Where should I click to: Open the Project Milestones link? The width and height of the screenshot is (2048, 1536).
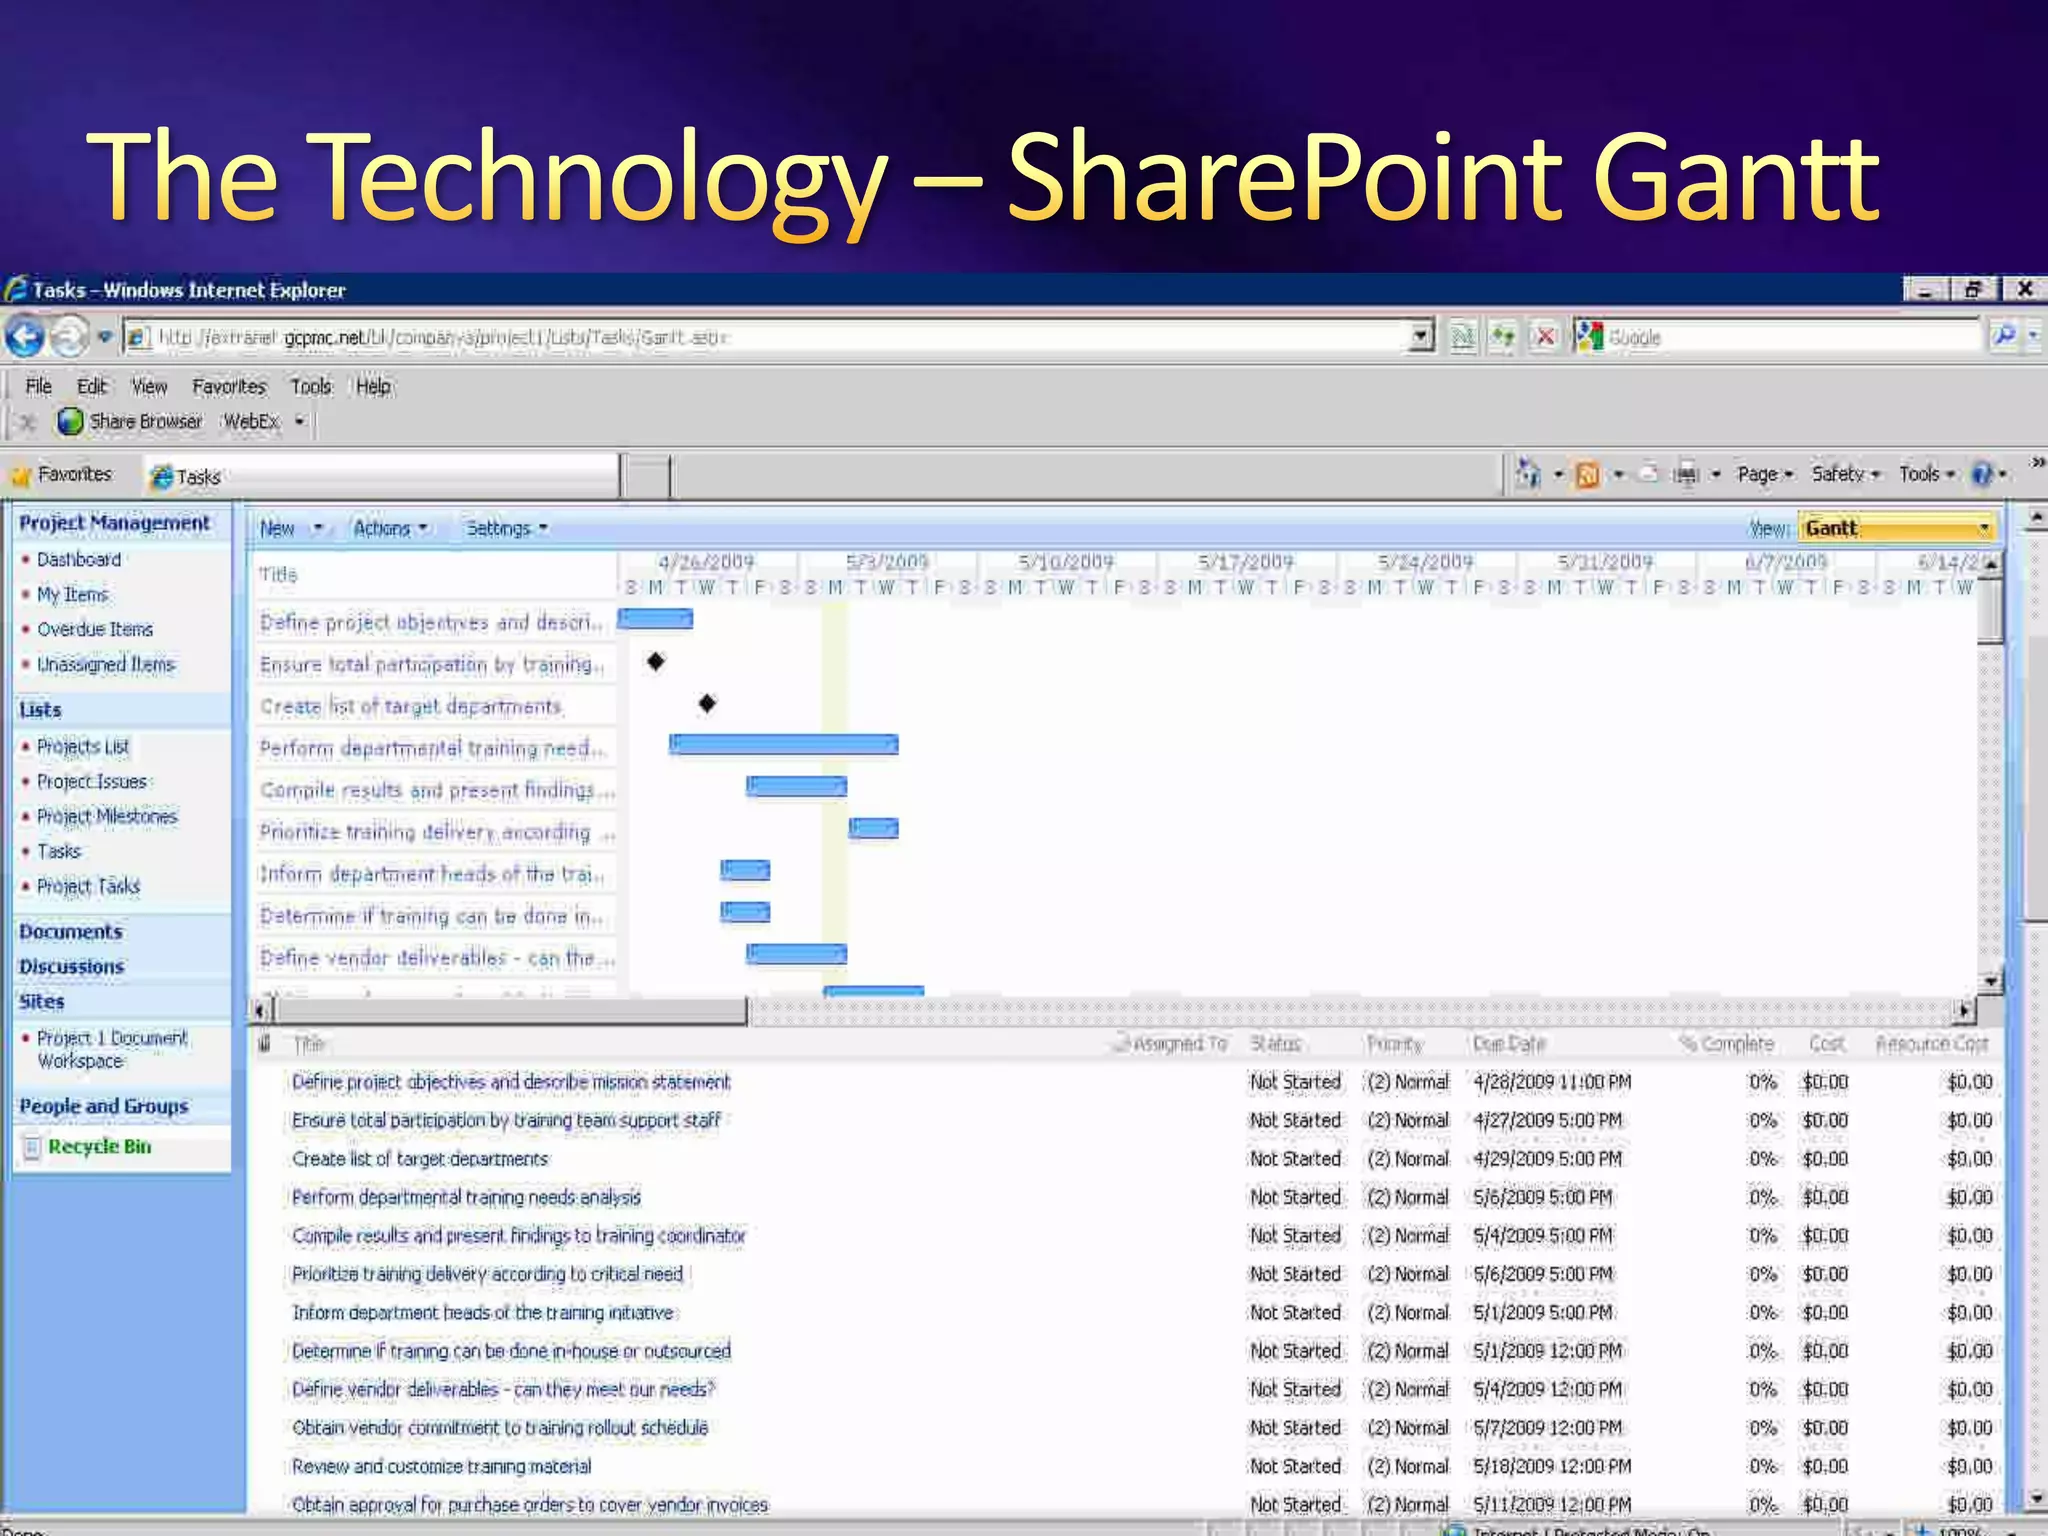pos(107,817)
